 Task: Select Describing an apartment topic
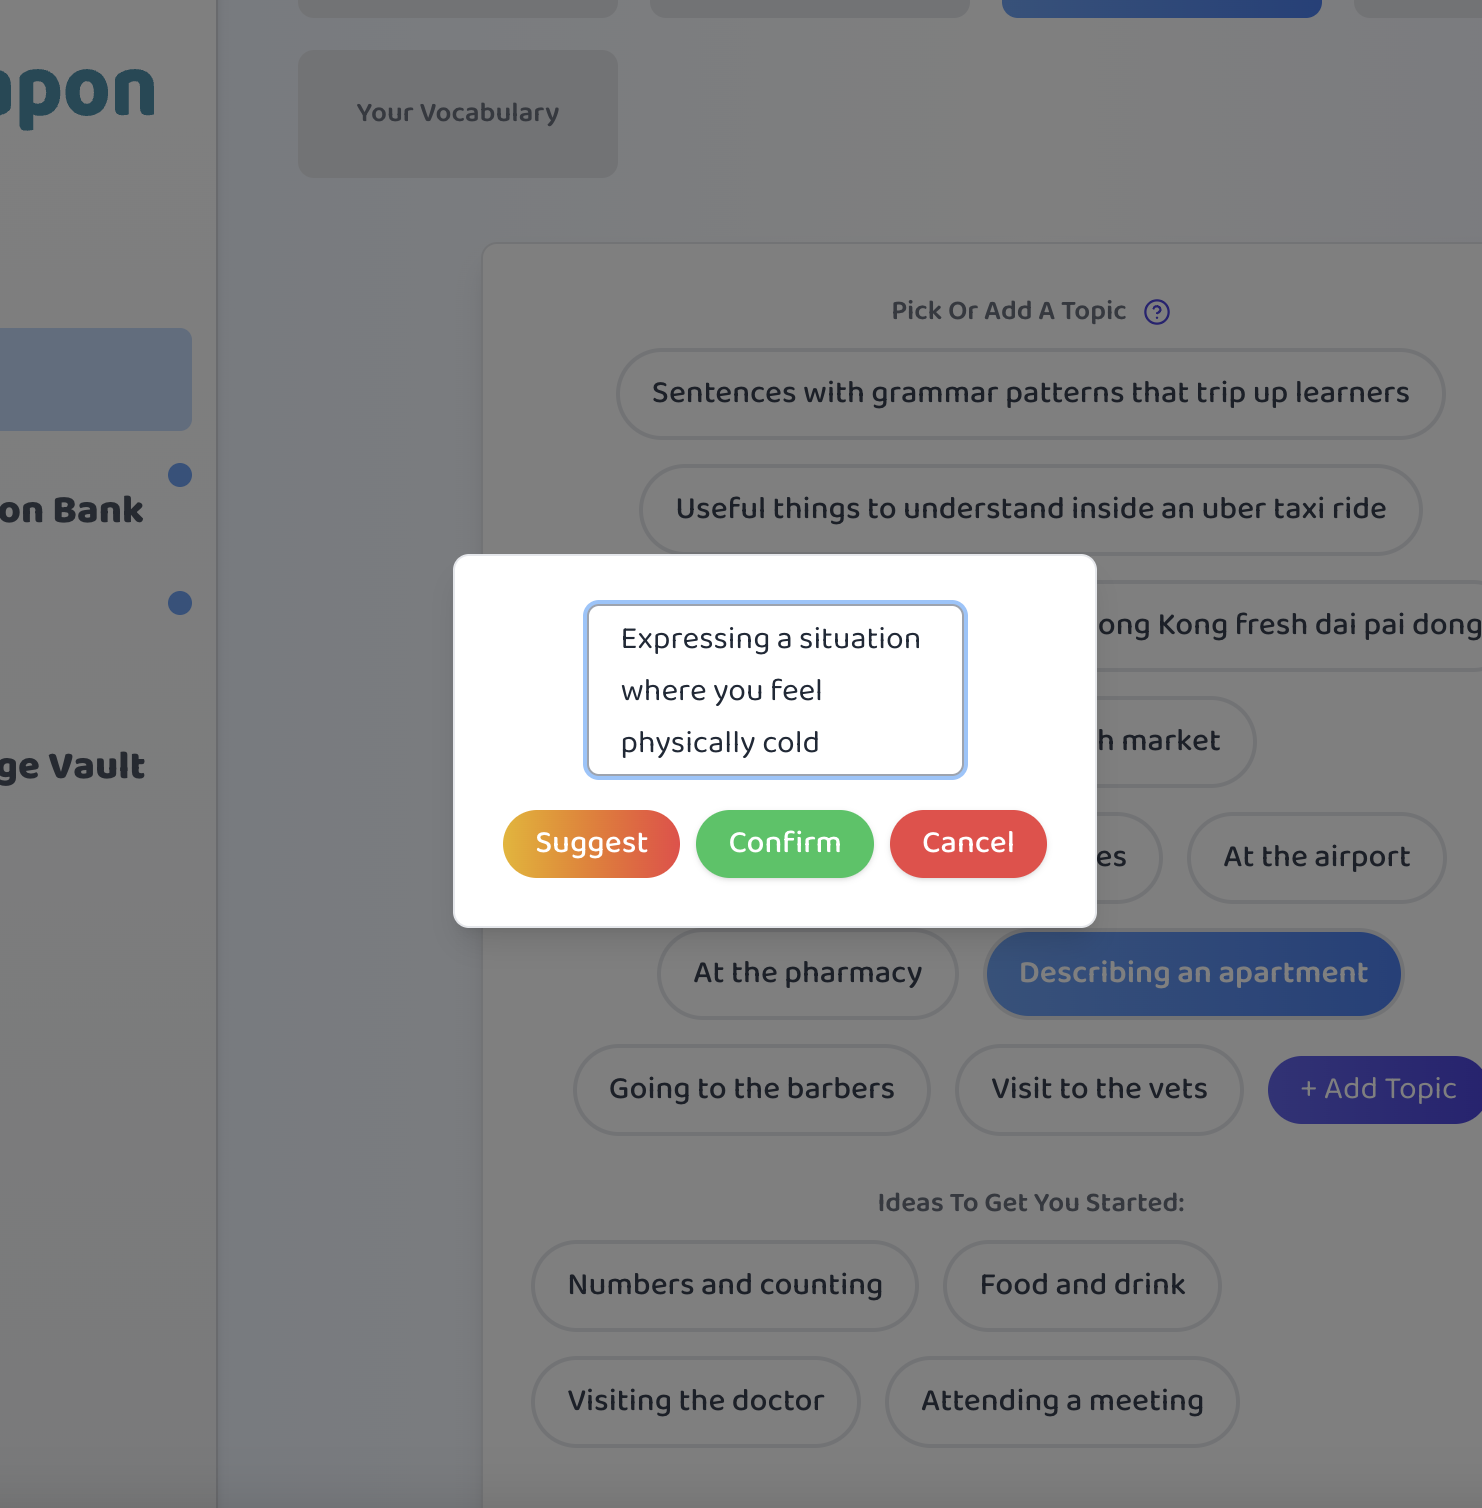click(1194, 973)
